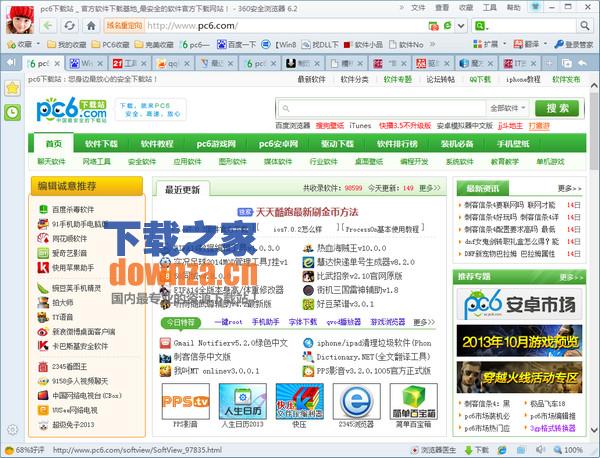The height and width of the screenshot is (458, 600).
Task: Click the 更多>> link in 最近更新 header
Action: coord(430,188)
